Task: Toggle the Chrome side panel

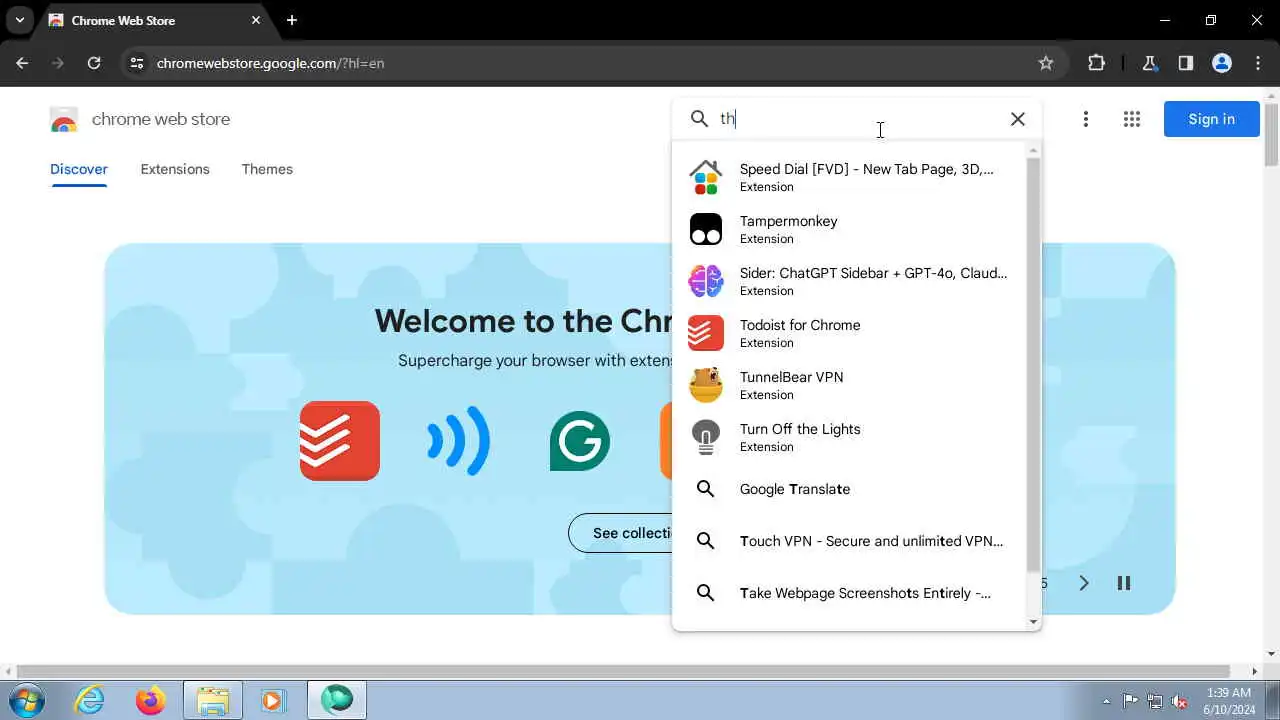Action: [1186, 63]
